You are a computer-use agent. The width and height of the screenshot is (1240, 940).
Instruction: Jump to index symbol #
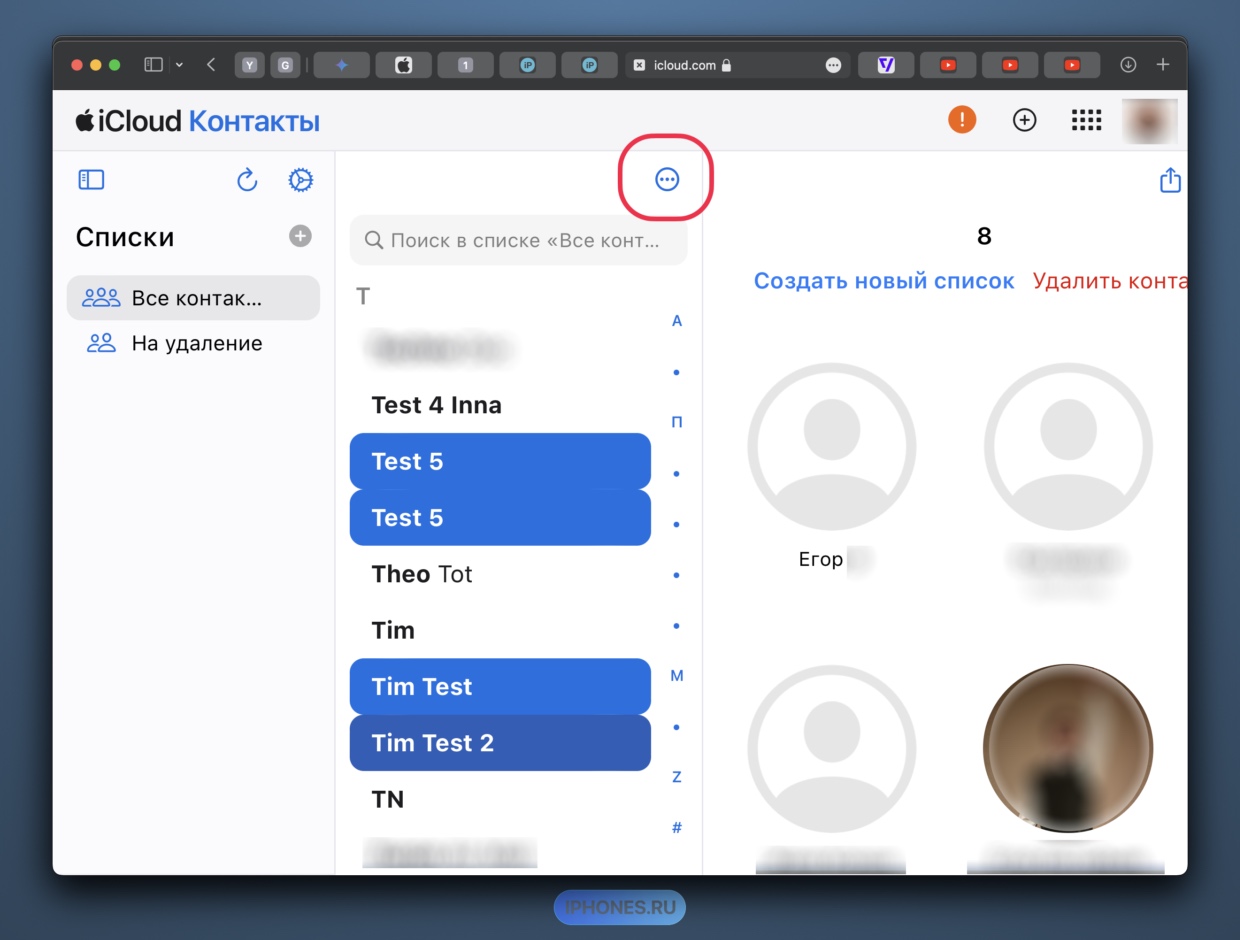pyautogui.click(x=677, y=828)
